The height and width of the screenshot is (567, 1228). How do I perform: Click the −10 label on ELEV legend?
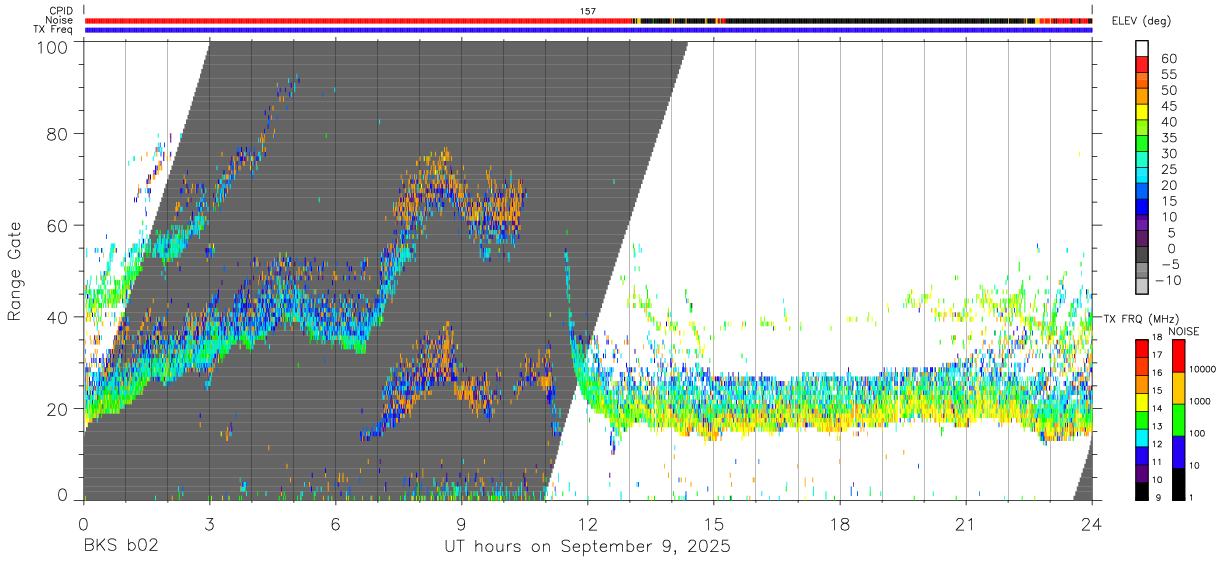point(1169,280)
